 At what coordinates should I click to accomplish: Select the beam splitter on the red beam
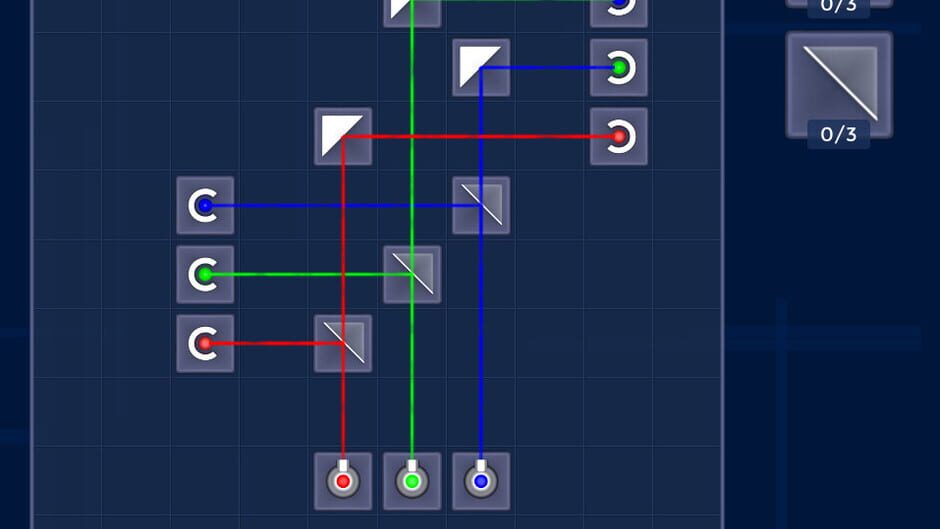point(343,343)
